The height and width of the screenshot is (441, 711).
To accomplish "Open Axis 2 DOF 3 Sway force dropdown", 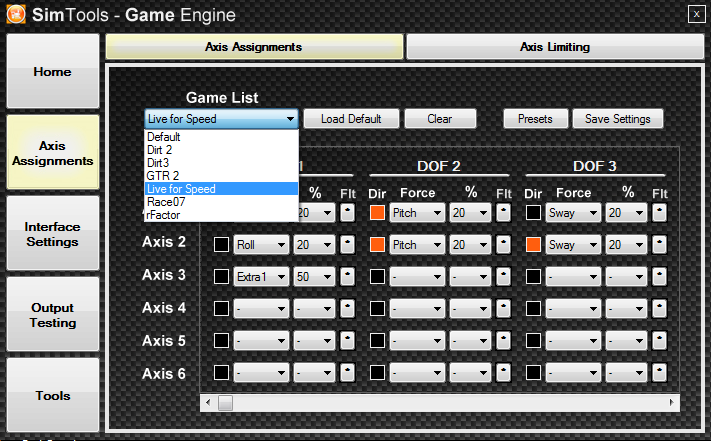I will pyautogui.click(x=573, y=245).
